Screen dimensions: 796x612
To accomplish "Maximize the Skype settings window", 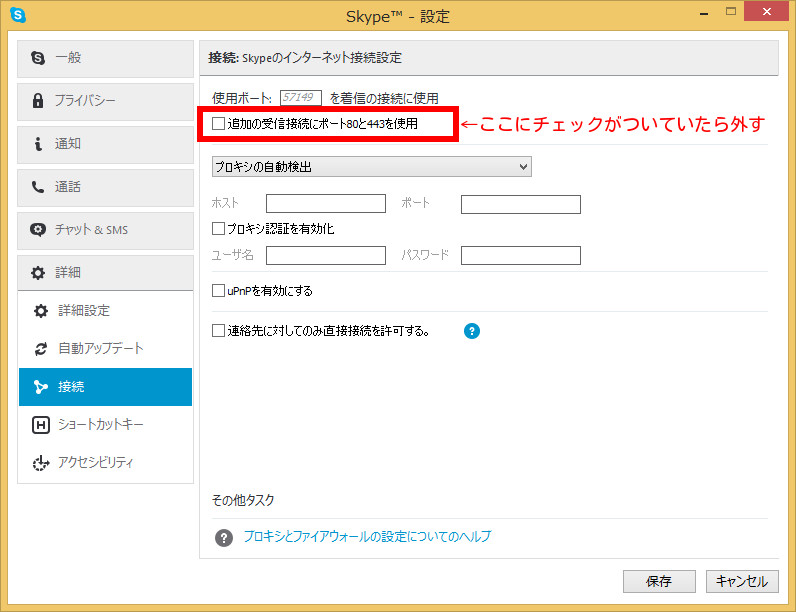I will pos(731,11).
